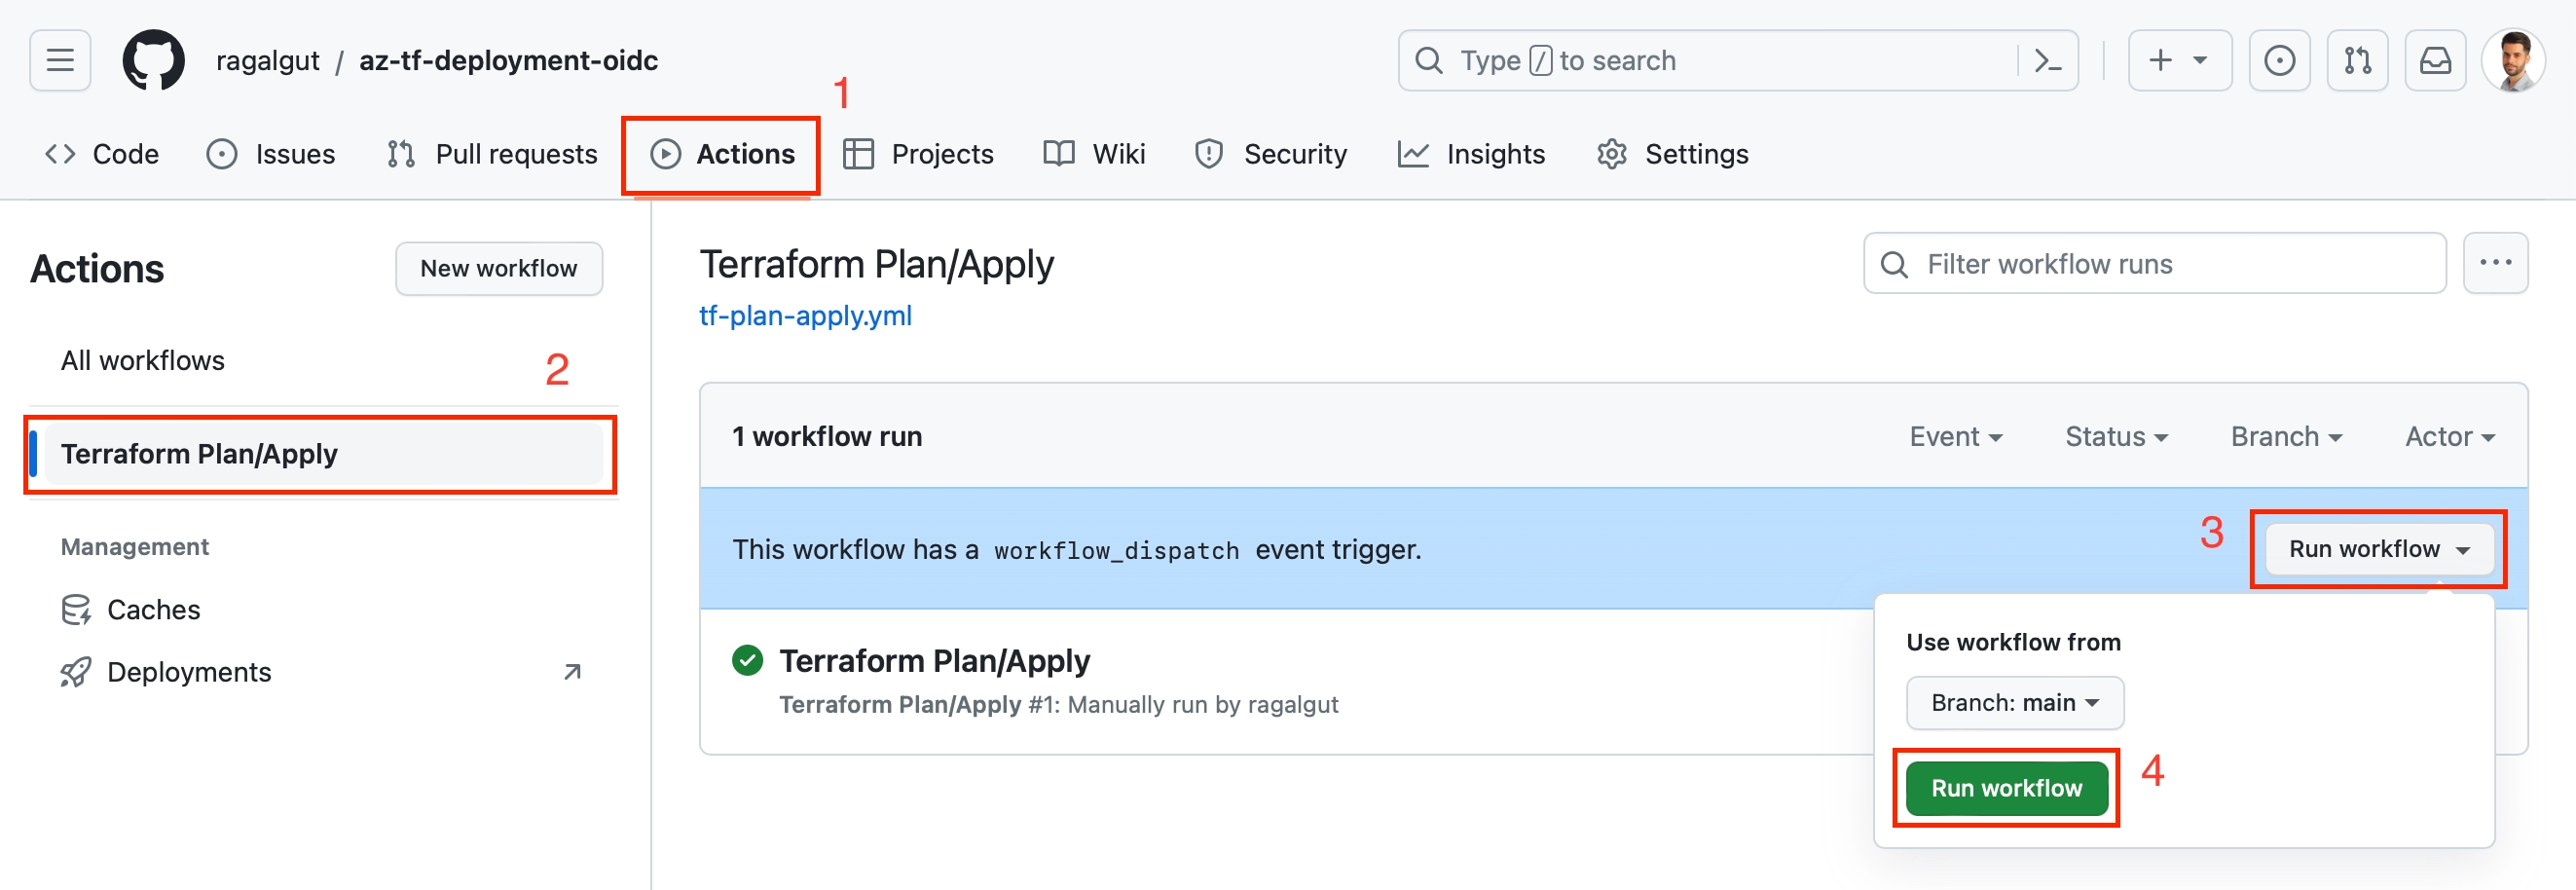2576x890 pixels.
Task: Open user profile avatar menu
Action: (x=2513, y=61)
